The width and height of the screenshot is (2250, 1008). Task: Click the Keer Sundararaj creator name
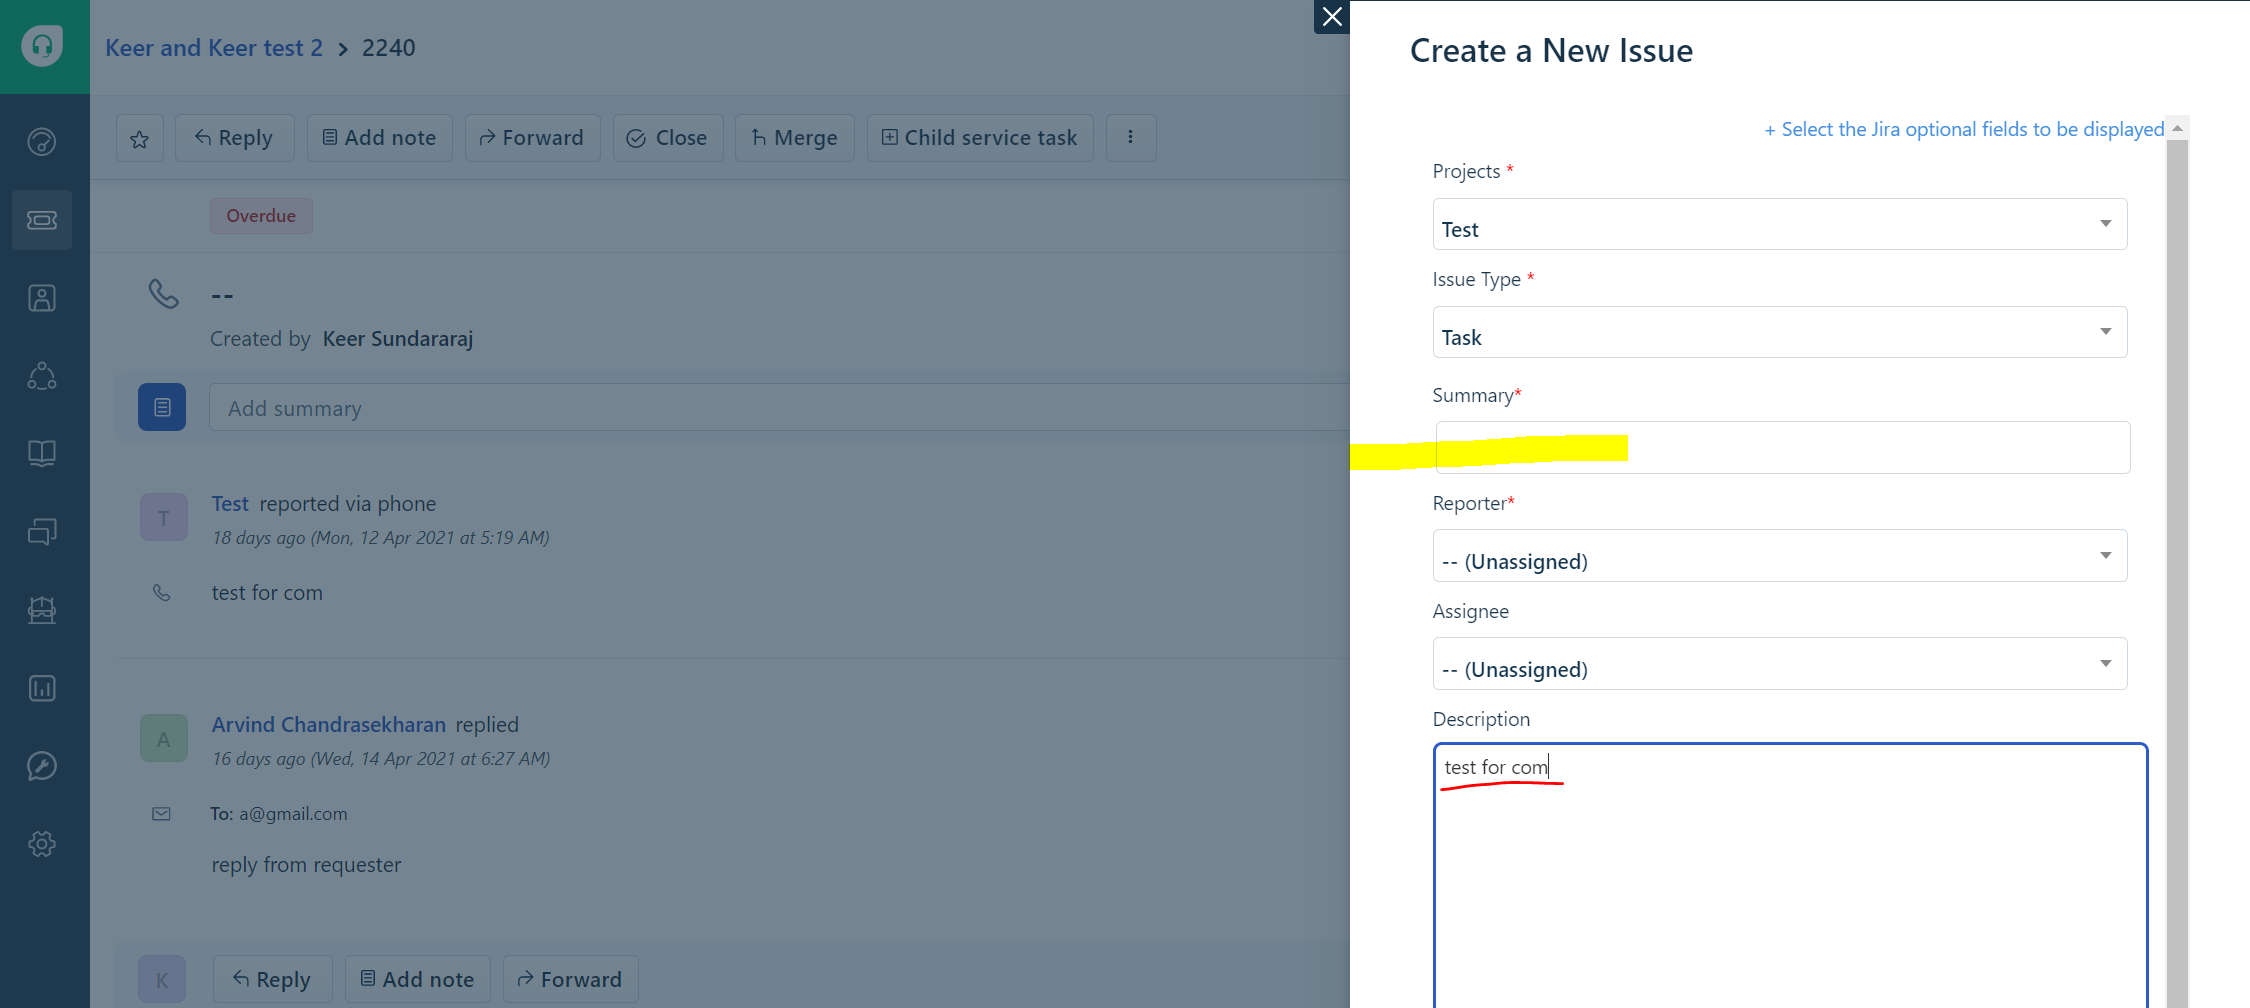[398, 339]
